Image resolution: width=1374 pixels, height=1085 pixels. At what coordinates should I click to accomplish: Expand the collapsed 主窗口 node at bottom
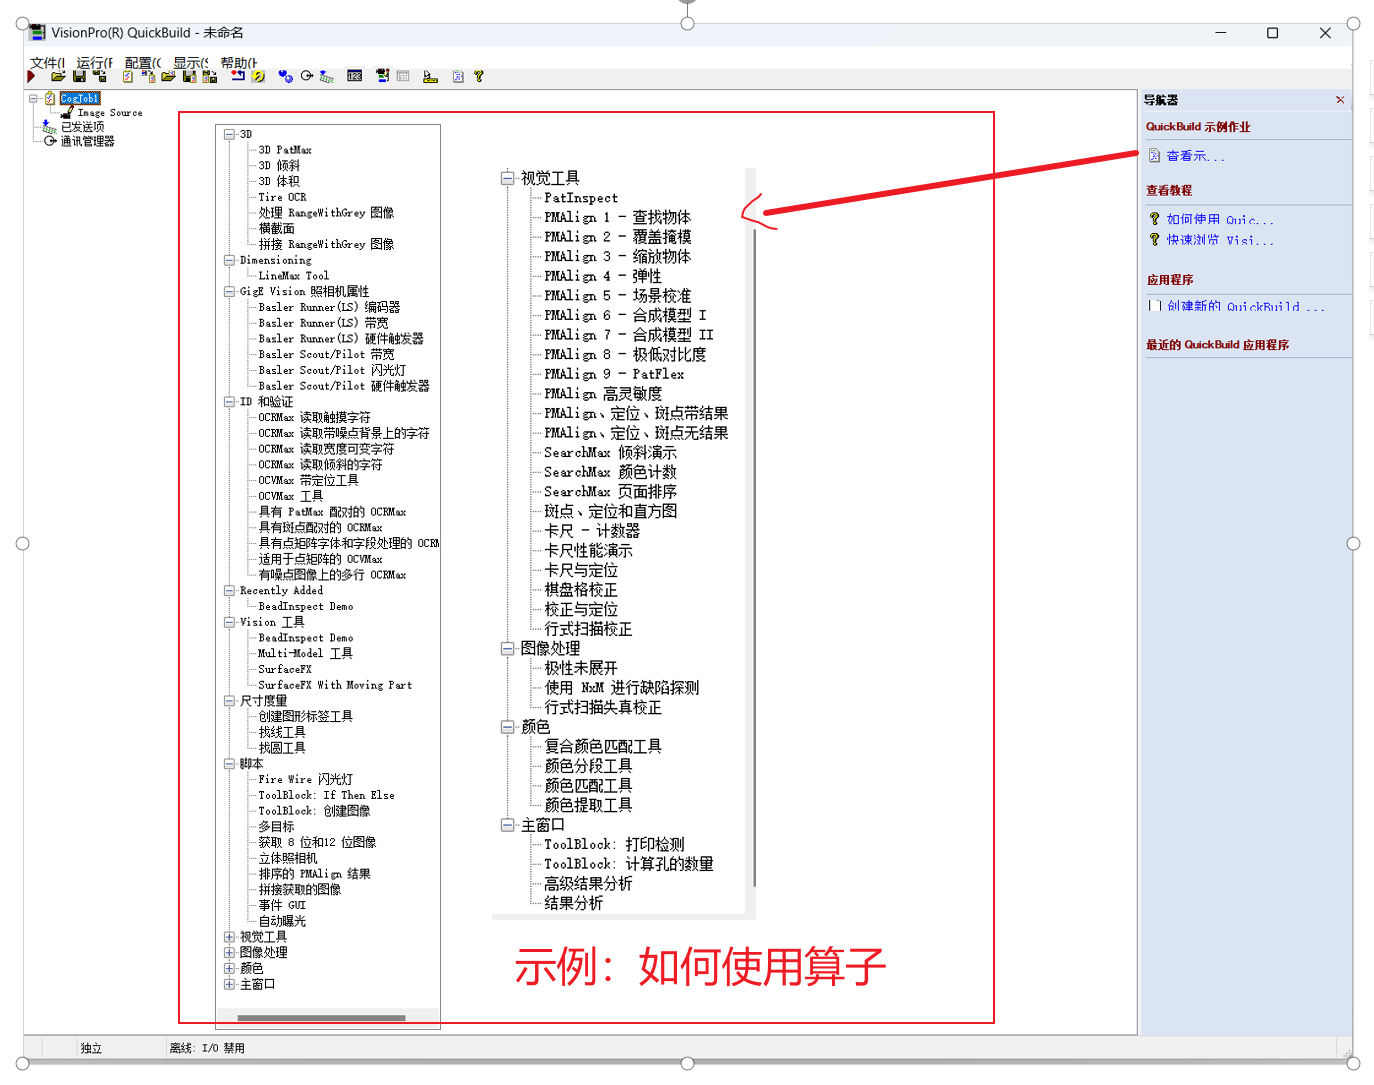click(x=229, y=984)
